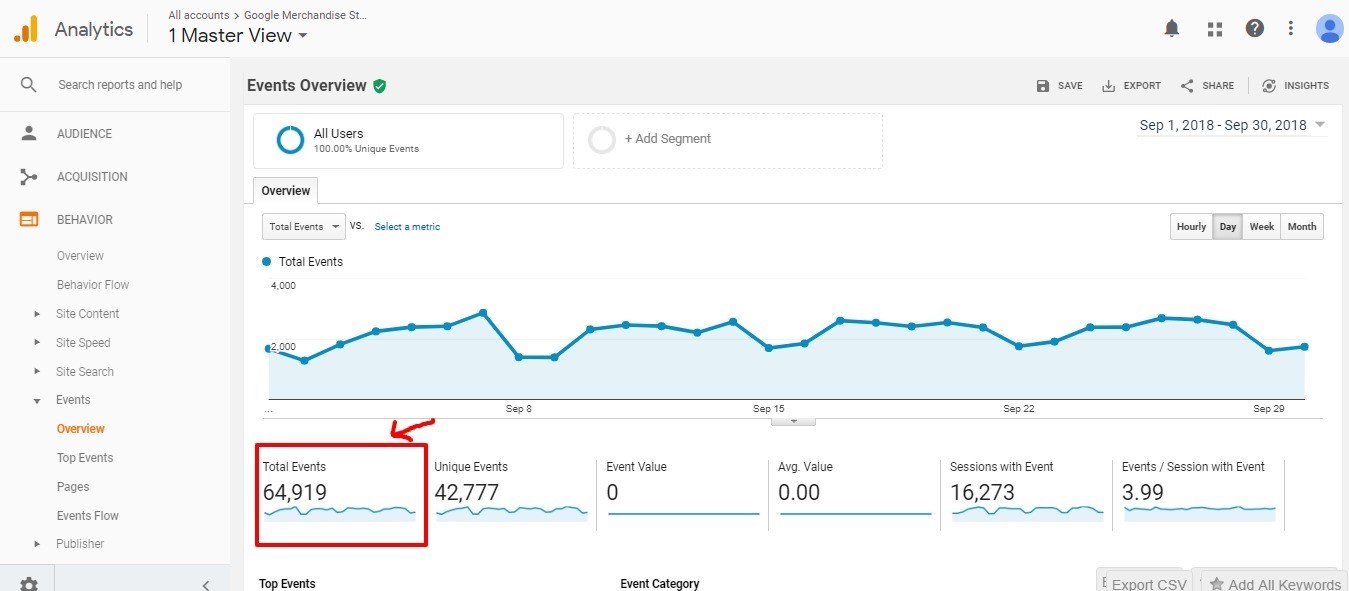1349x591 pixels.
Task: Open the Google apps grid icon
Action: point(1215,29)
